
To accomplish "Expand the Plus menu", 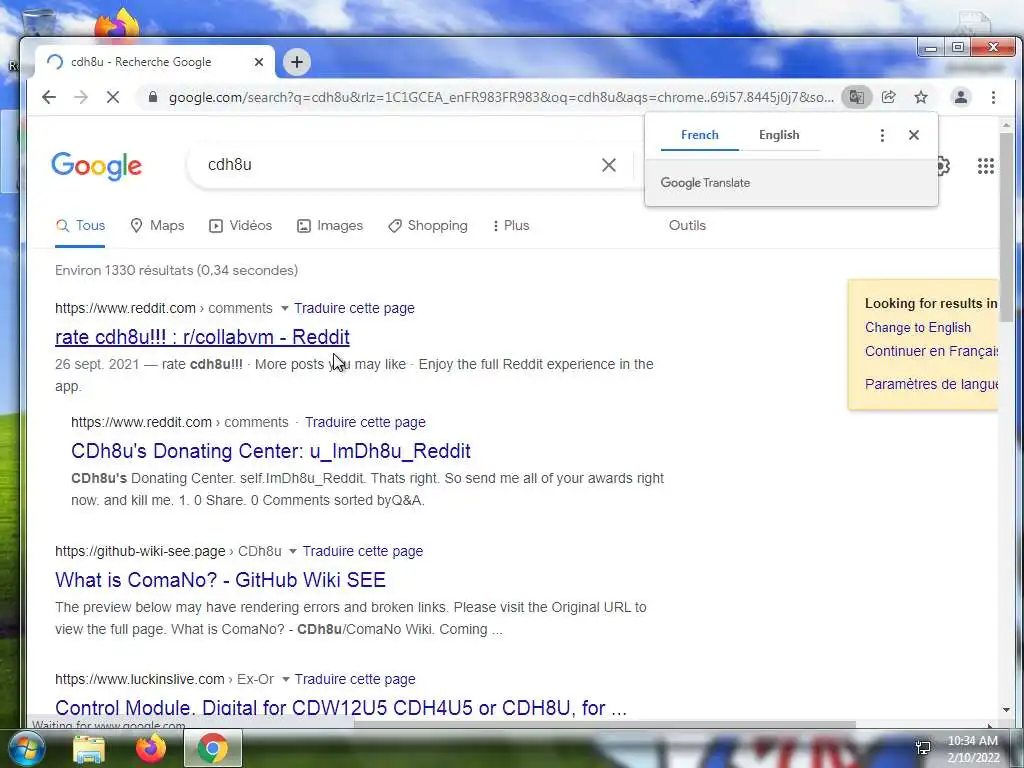I will pos(511,226).
